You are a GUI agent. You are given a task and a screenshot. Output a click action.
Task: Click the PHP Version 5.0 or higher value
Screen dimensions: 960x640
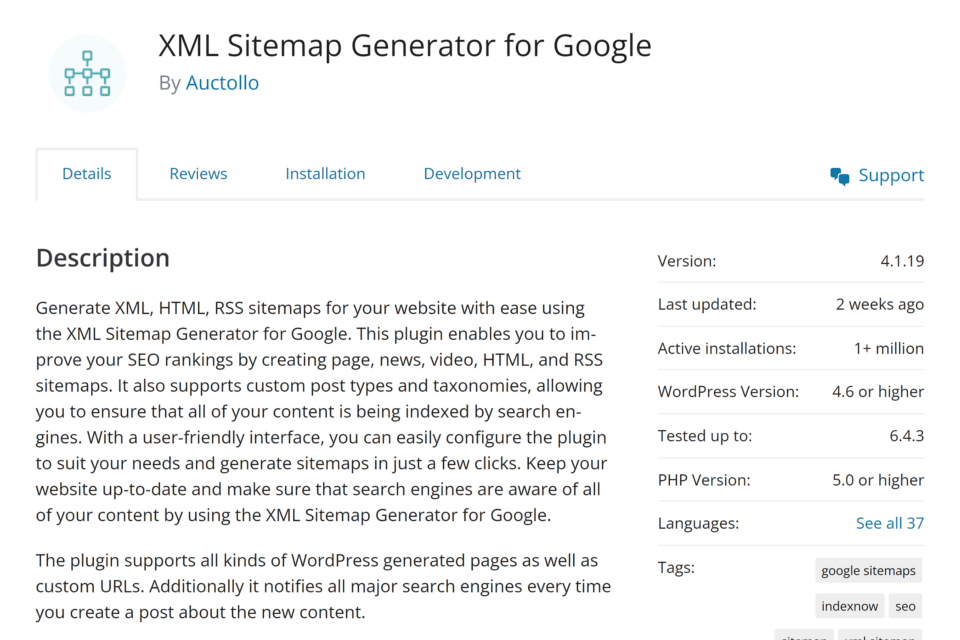click(x=877, y=480)
